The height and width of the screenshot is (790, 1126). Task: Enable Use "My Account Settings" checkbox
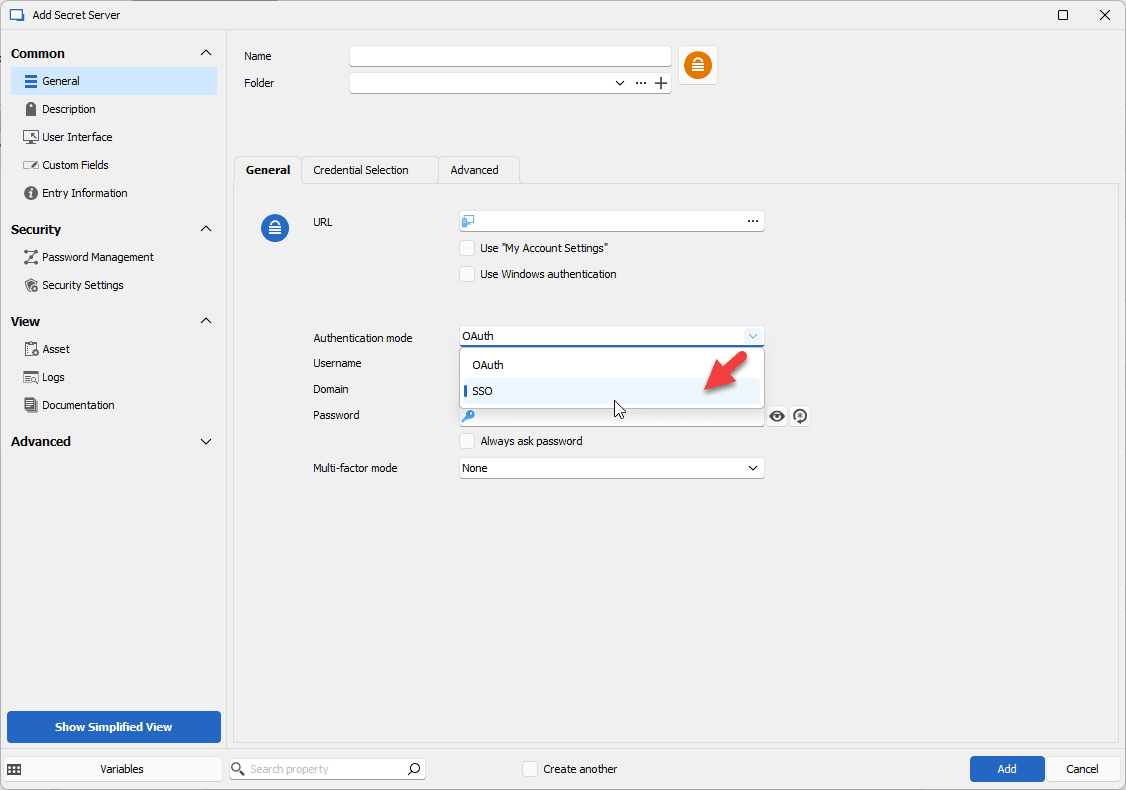[x=467, y=248]
